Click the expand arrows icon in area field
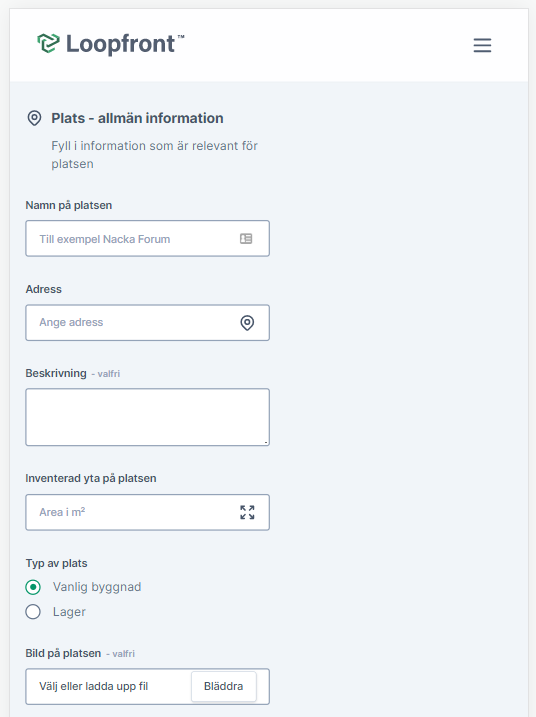 tap(247, 512)
